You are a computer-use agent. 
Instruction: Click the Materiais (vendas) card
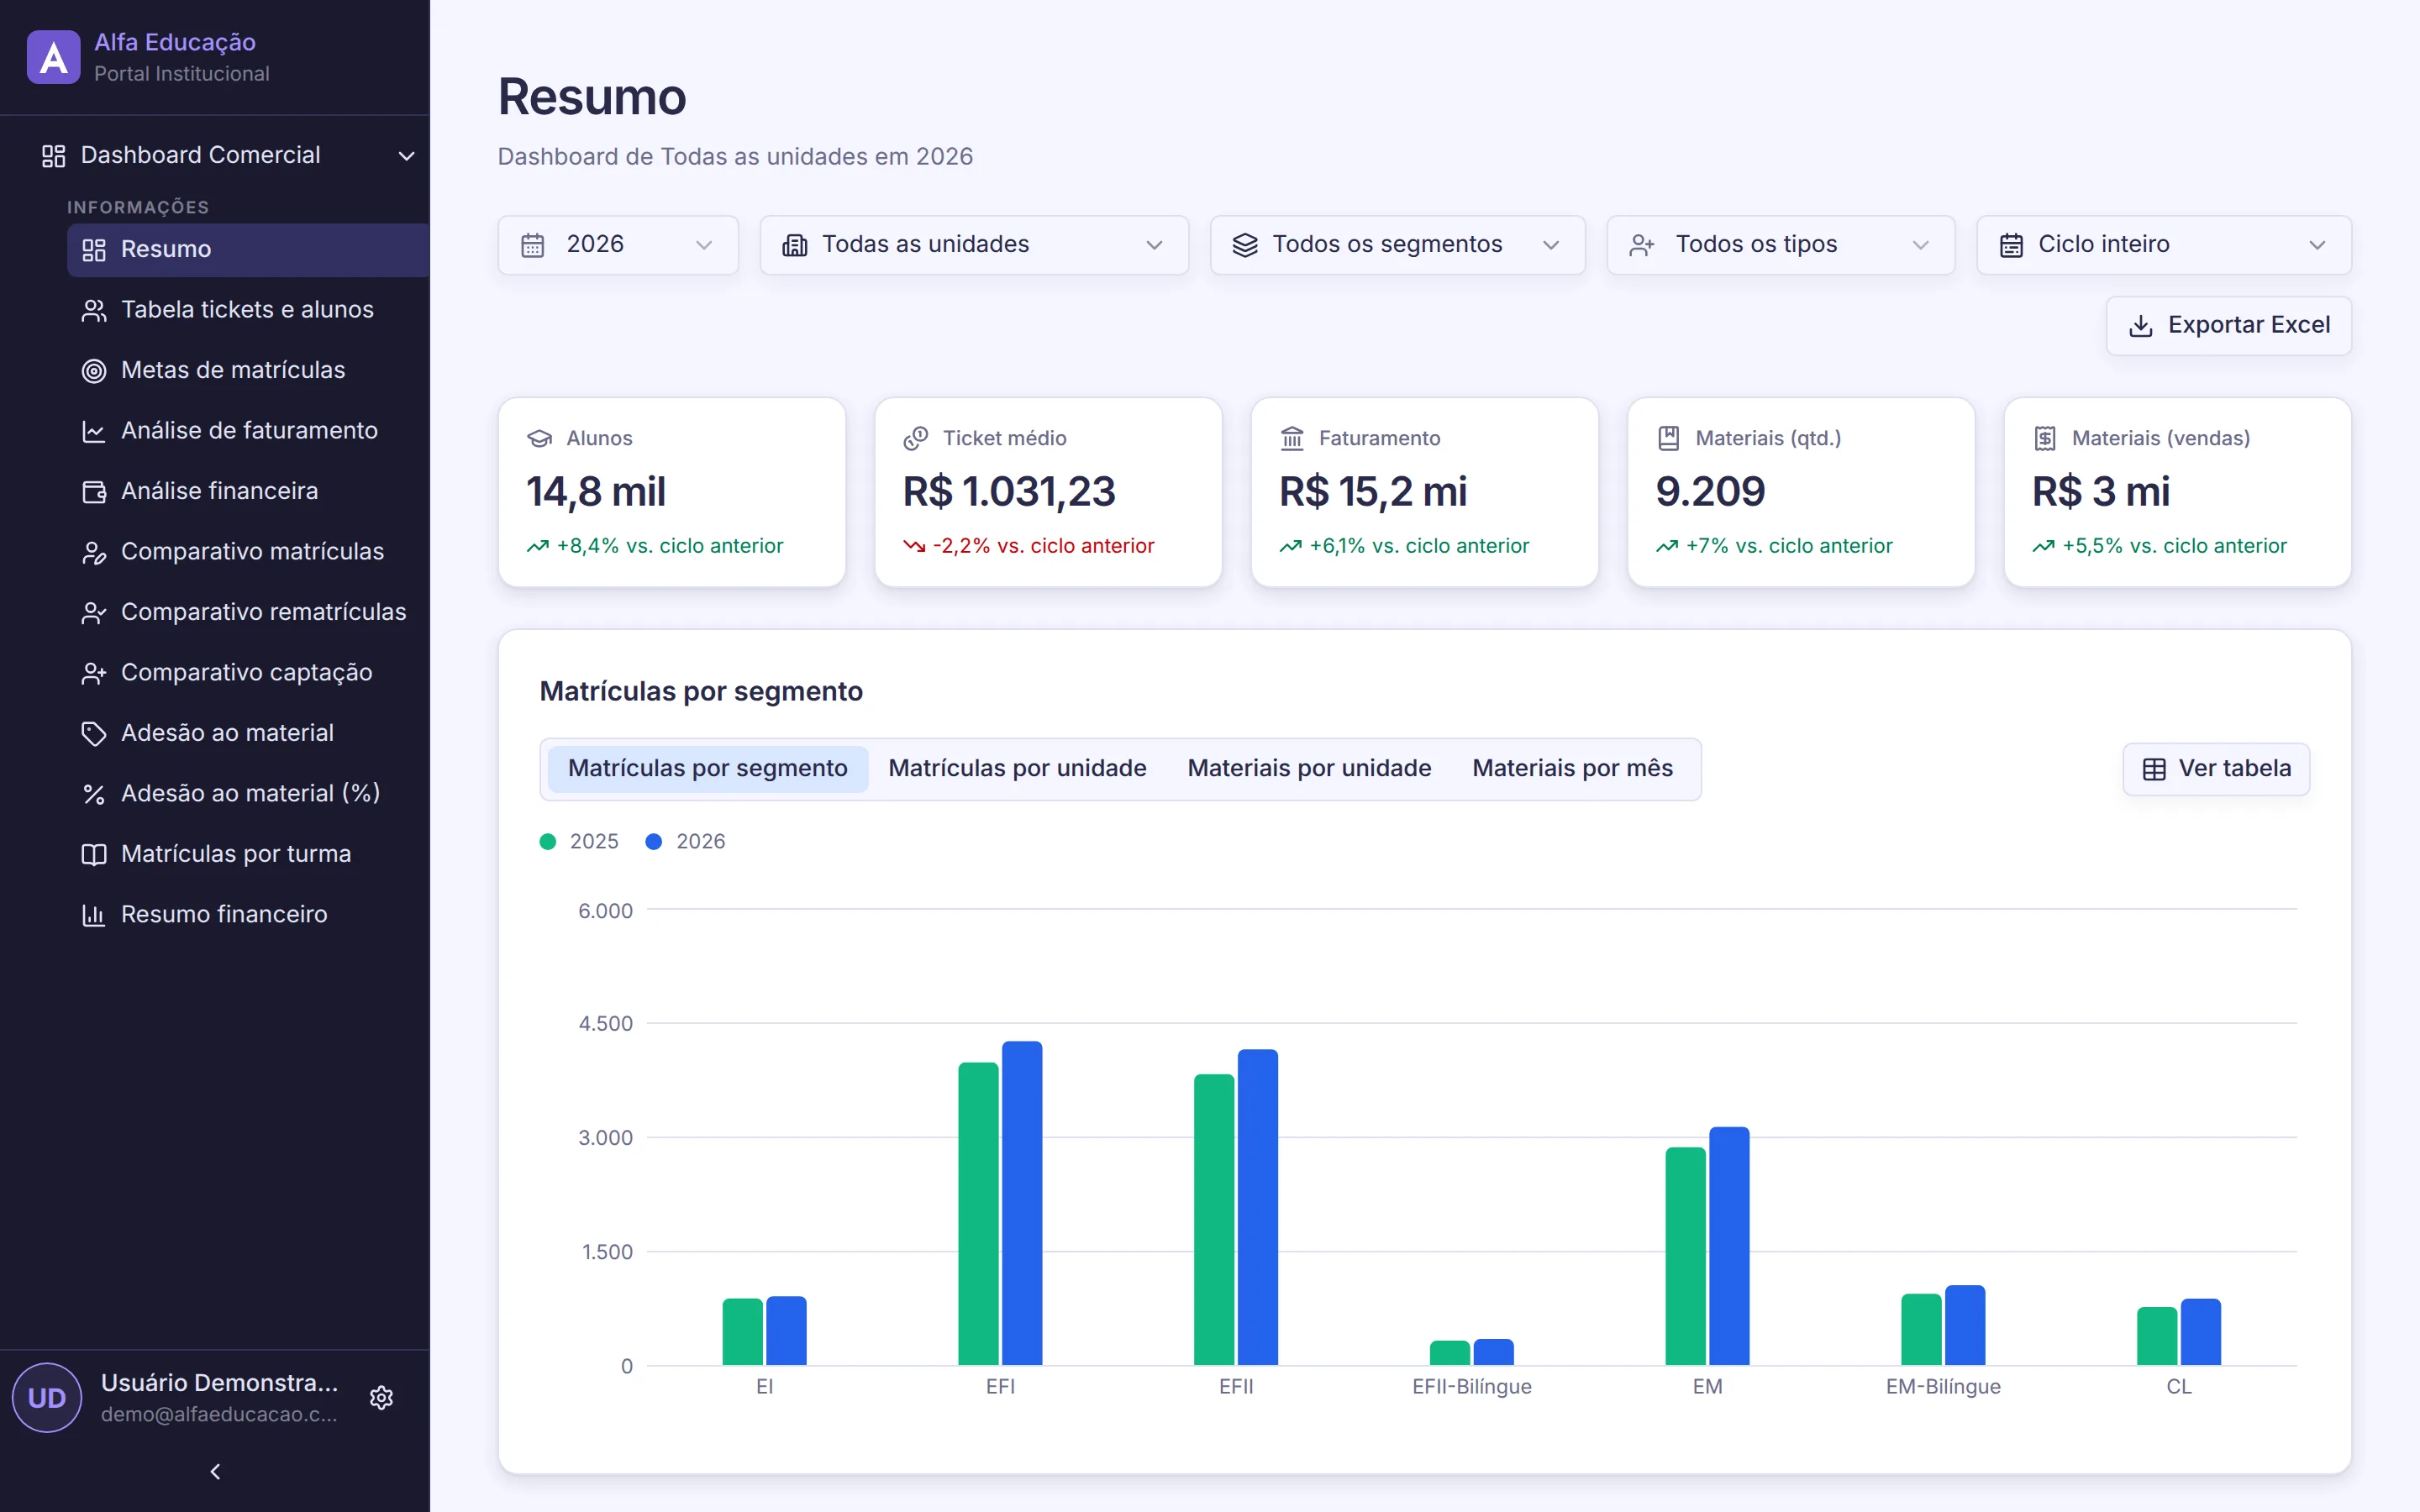(x=2177, y=492)
